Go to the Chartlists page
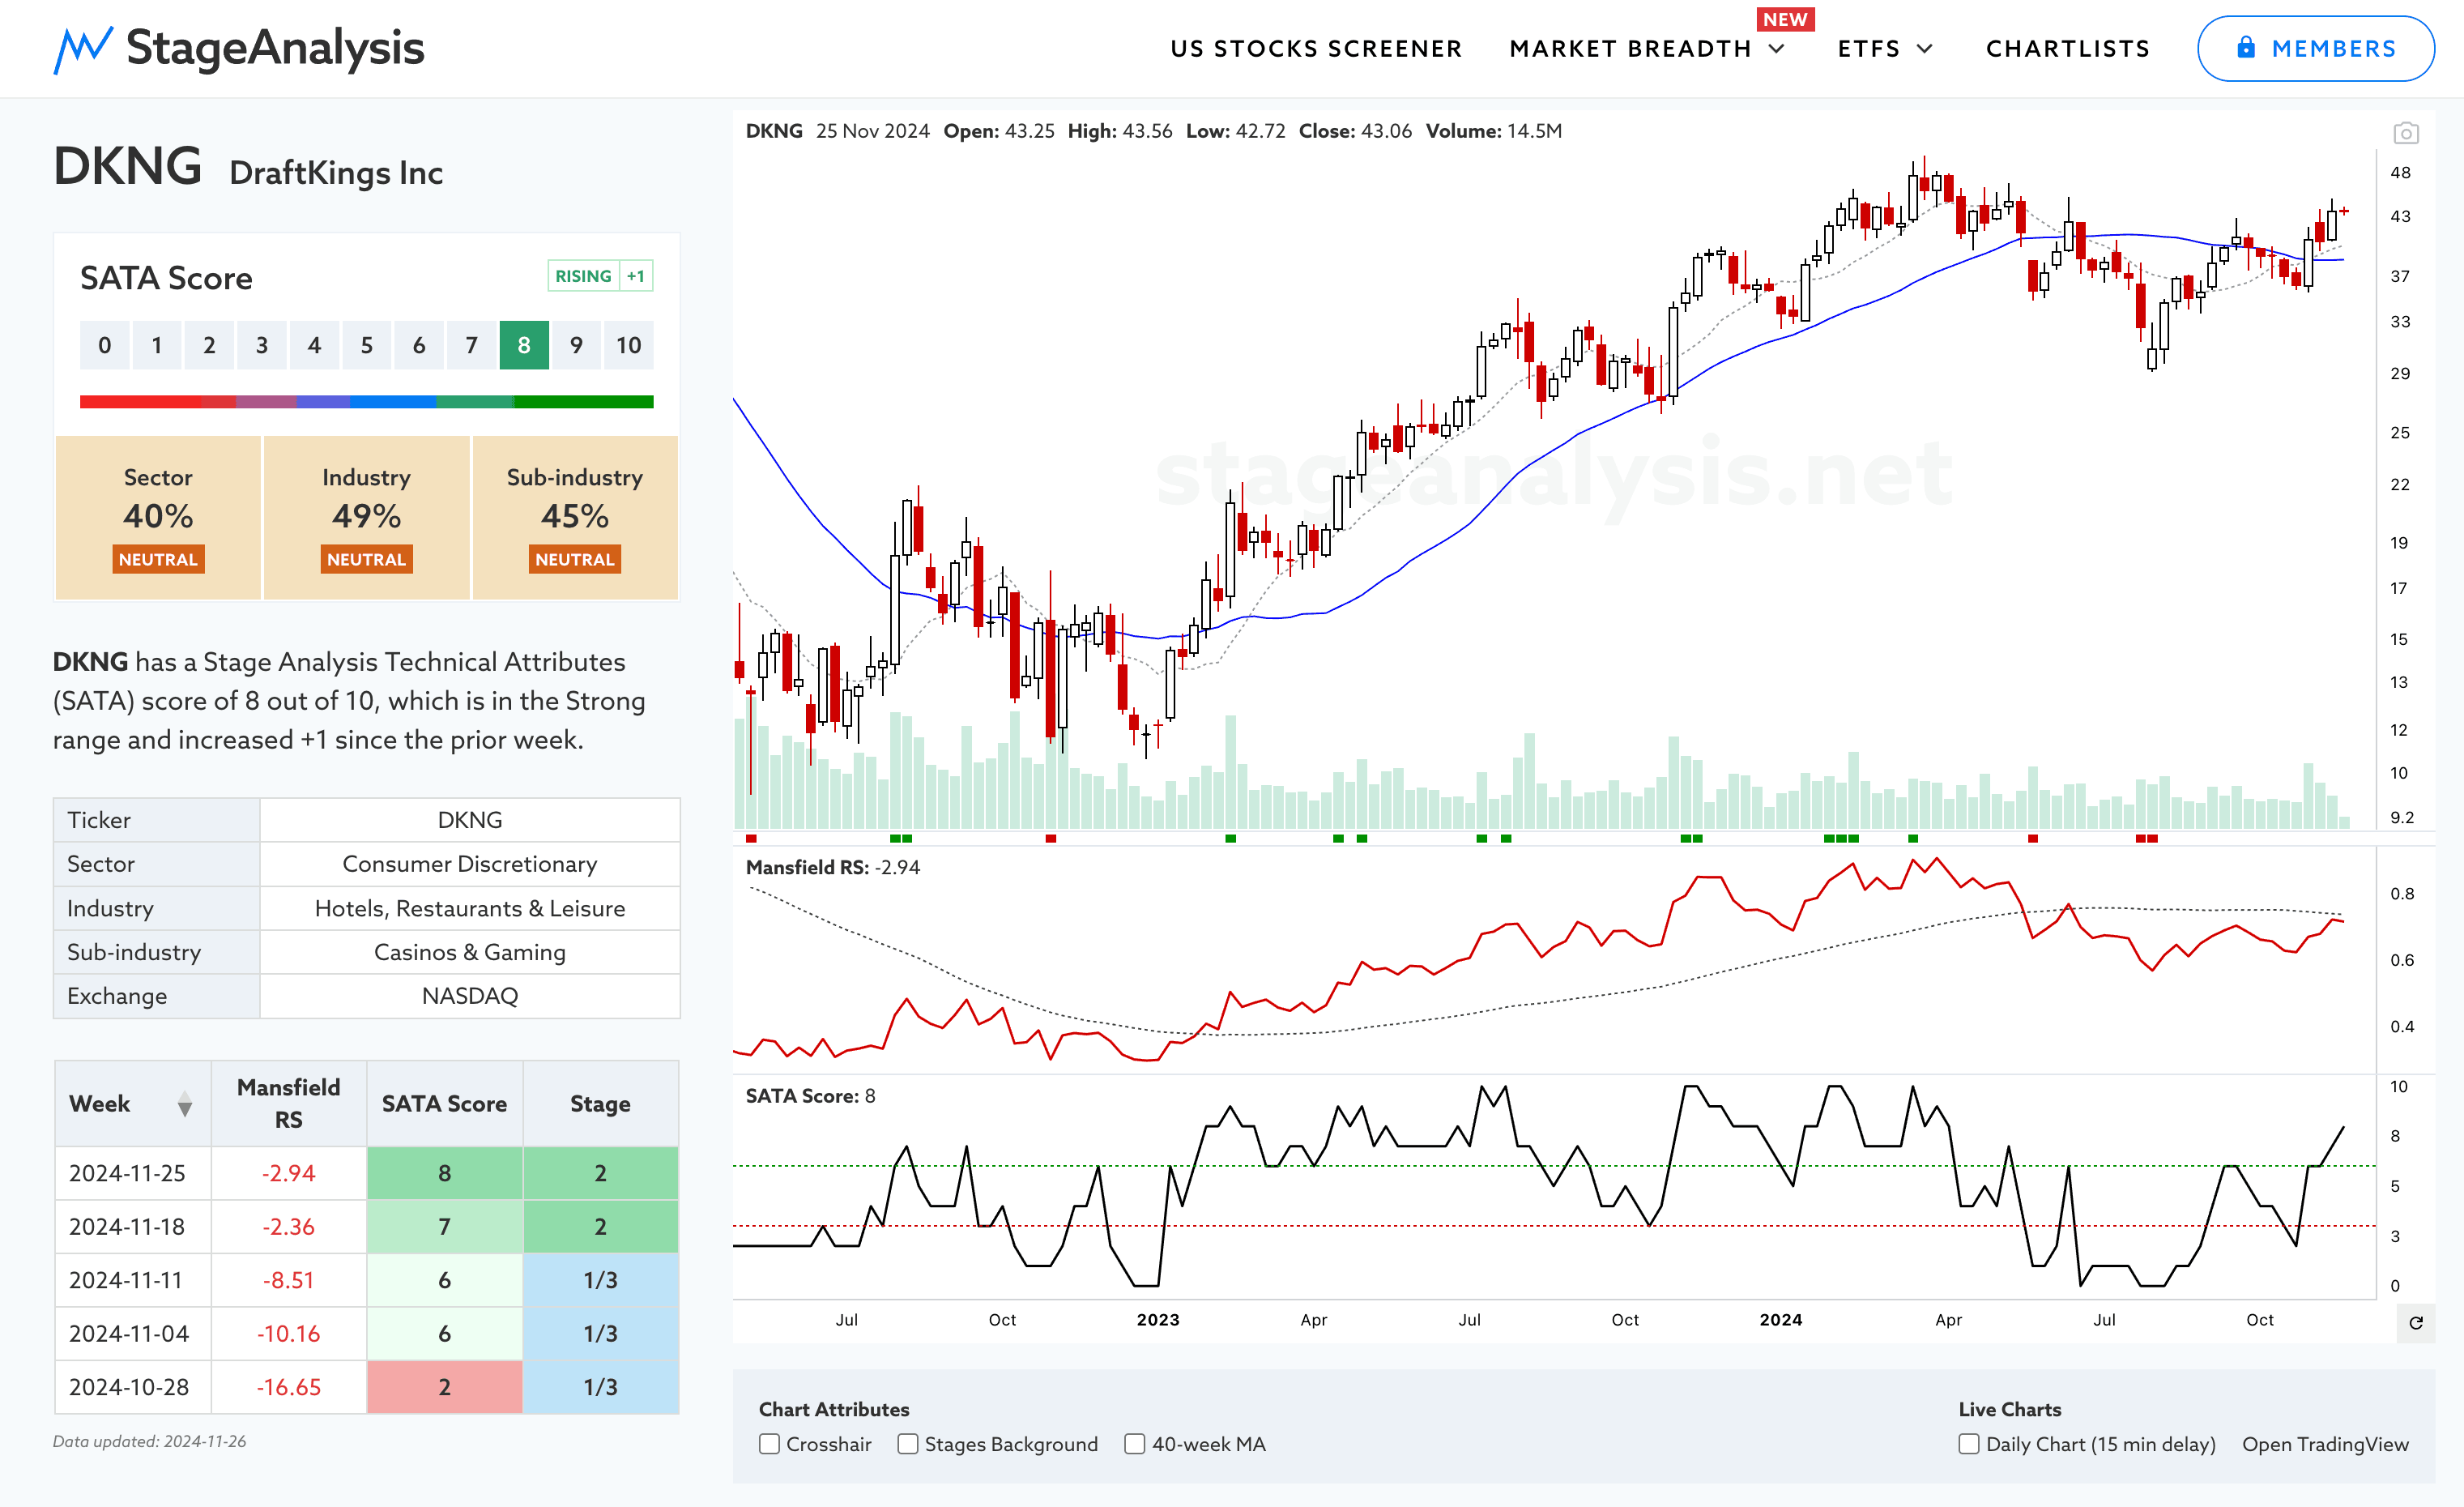This screenshot has width=2464, height=1507. pos(2068,49)
